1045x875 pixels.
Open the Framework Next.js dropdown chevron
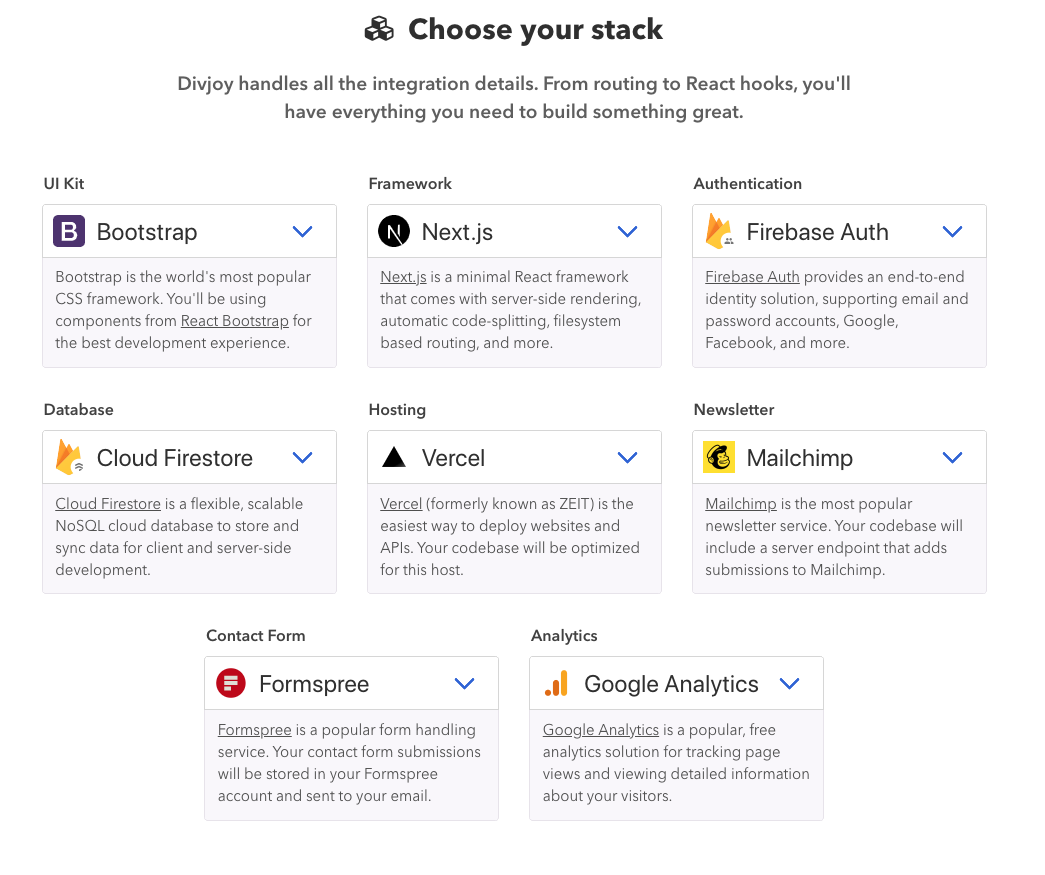[627, 231]
